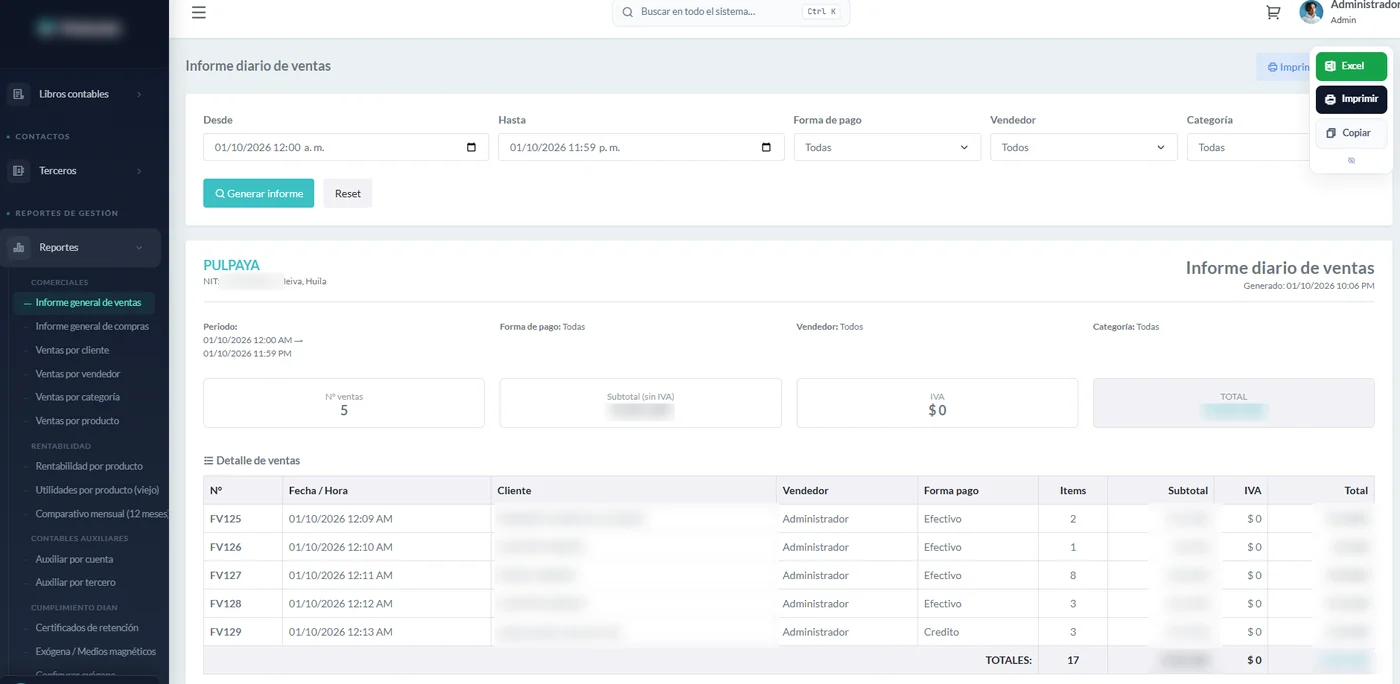Expand the Terceros submenu chevron

point(139,171)
